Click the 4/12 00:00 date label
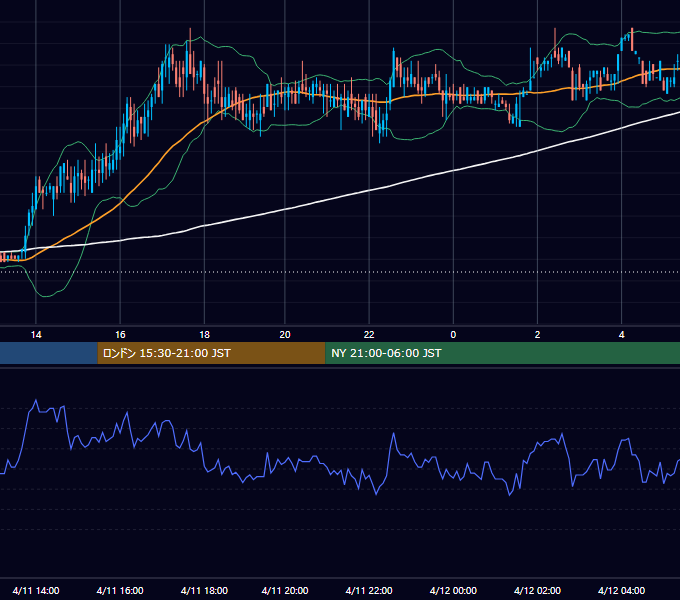The width and height of the screenshot is (680, 600). pyautogui.click(x=453, y=590)
